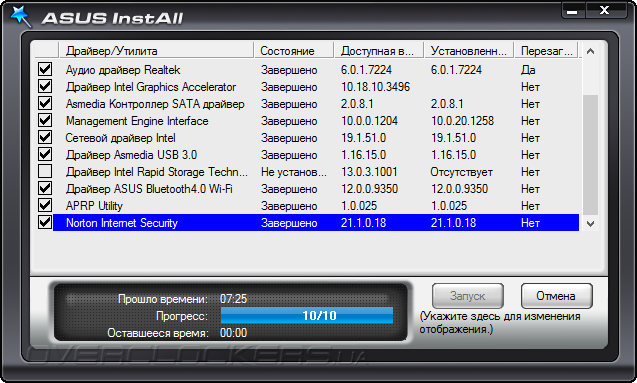Image resolution: width=637 pixels, height=383 pixels.
Task: Click the scroll down arrow of list
Action: click(x=590, y=223)
